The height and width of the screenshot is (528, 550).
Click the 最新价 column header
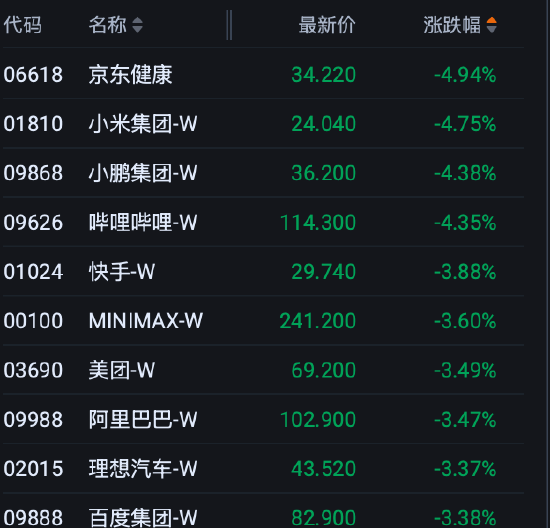click(327, 25)
